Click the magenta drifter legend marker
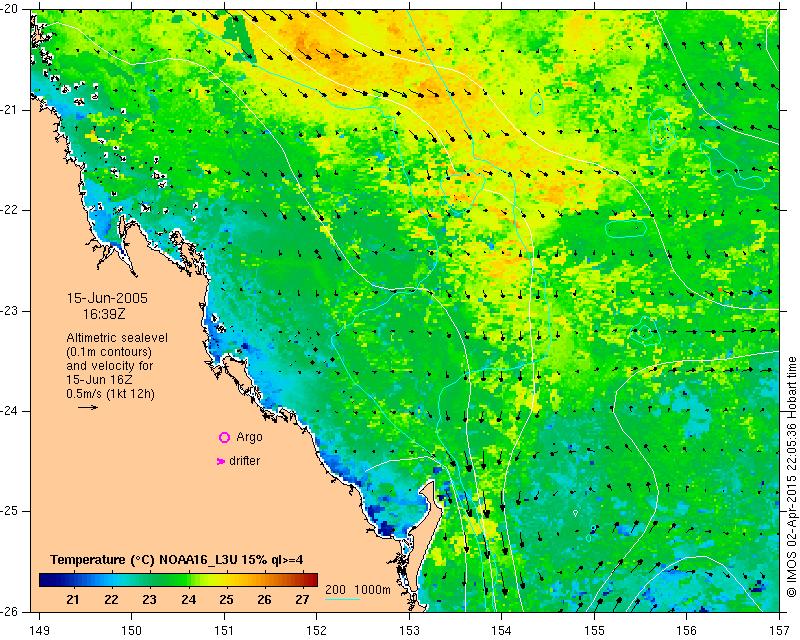The height and width of the screenshot is (640, 800). (x=220, y=461)
